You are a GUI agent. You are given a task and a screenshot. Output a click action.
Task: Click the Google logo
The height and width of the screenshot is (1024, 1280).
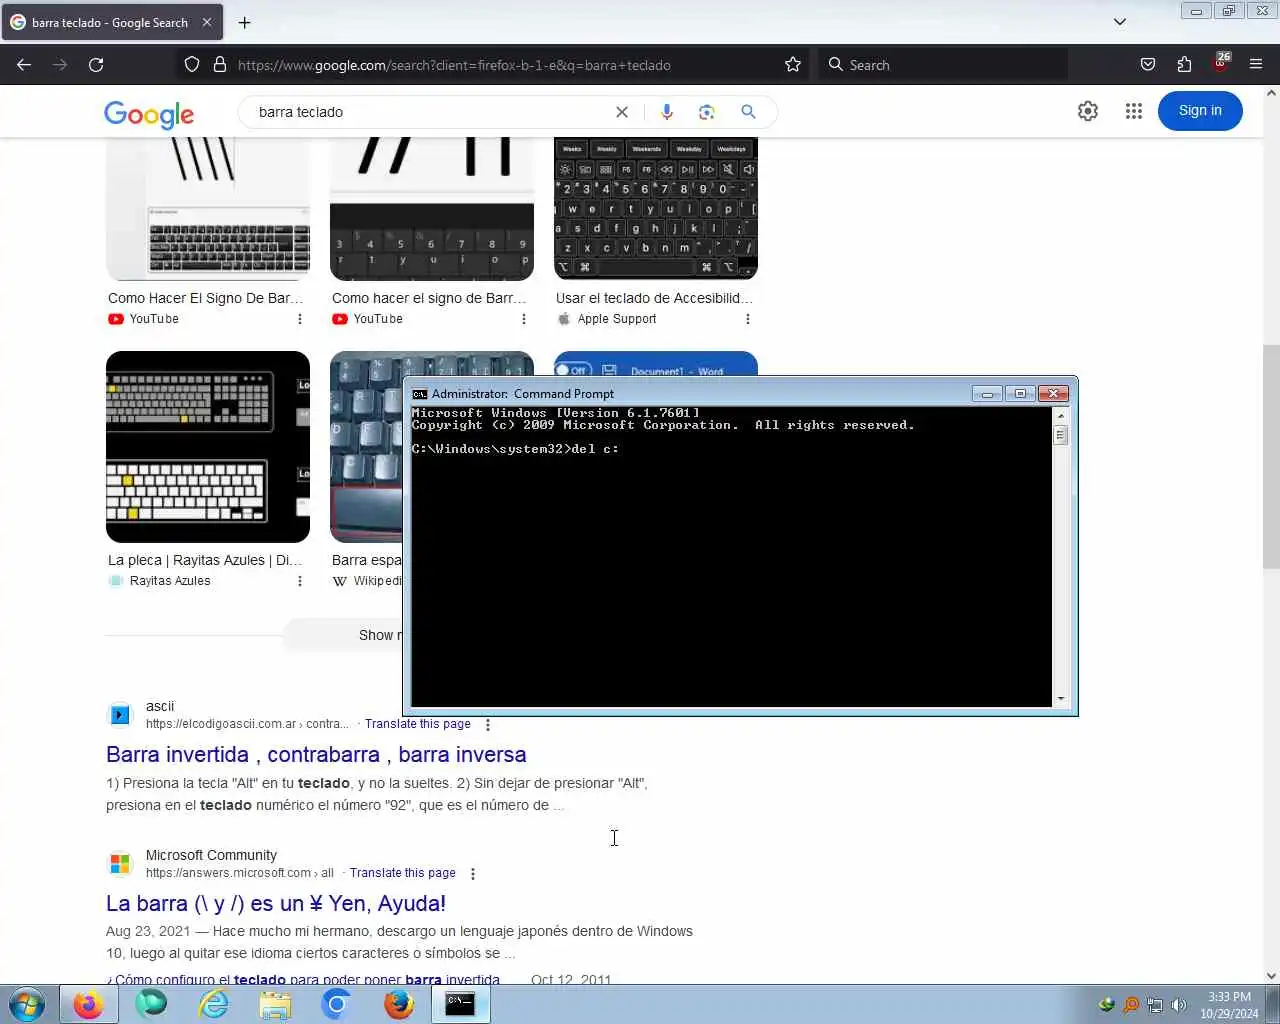[x=149, y=114]
